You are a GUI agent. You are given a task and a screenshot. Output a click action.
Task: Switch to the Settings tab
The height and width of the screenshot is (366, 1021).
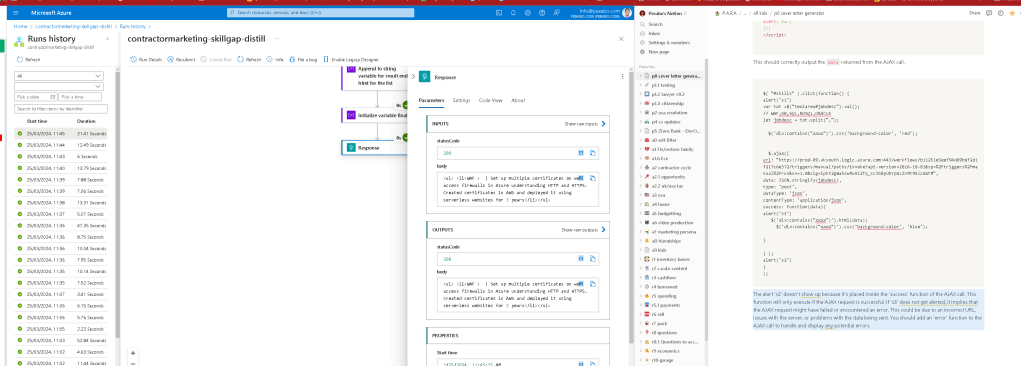[x=462, y=100]
